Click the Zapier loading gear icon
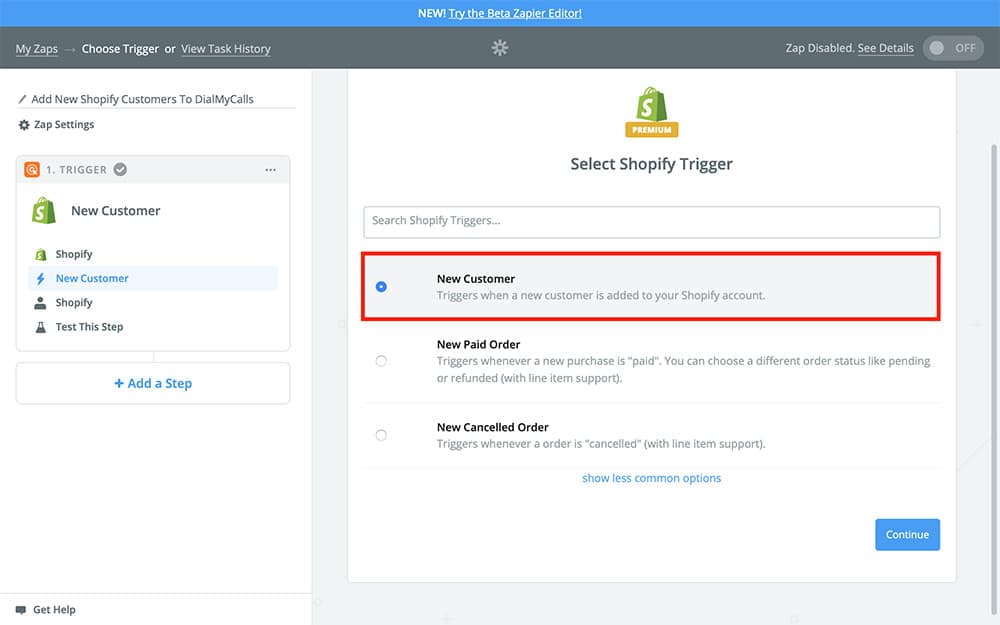1000x625 pixels. coord(500,48)
